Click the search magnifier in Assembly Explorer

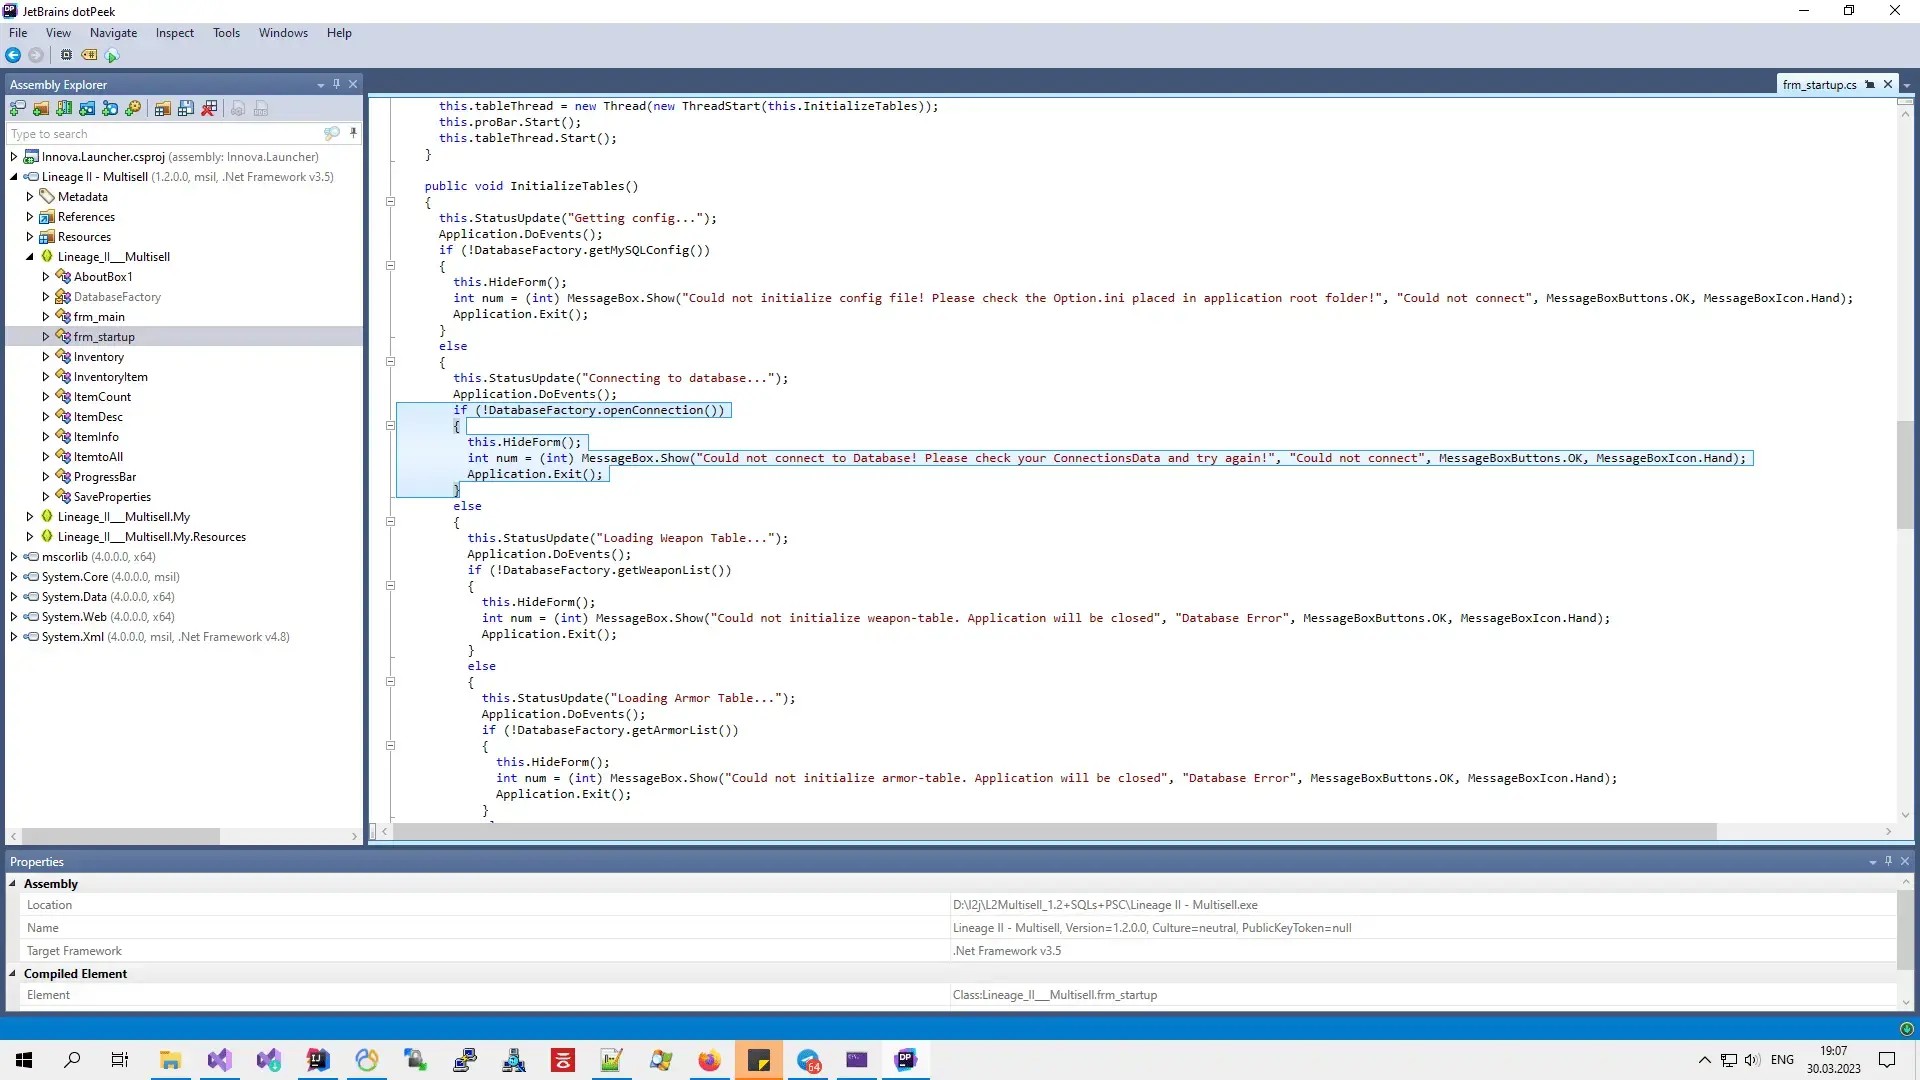coord(332,133)
